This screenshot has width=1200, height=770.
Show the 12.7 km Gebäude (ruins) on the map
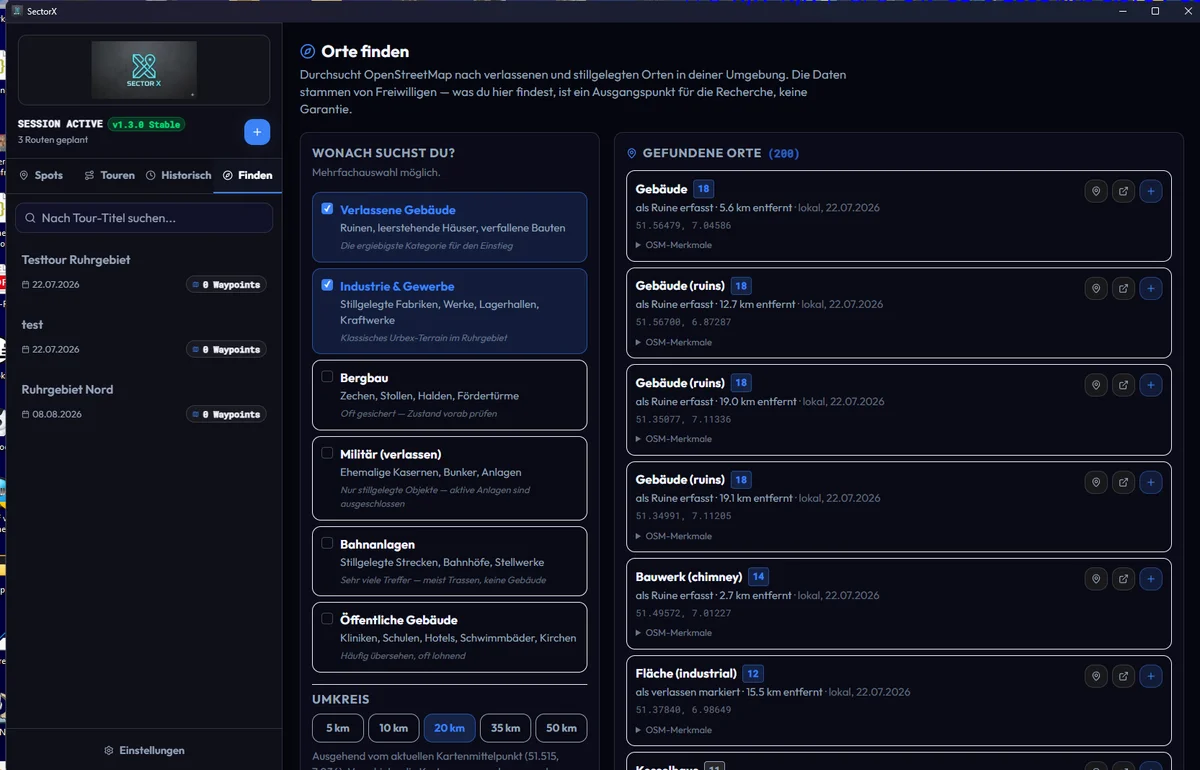(x=1096, y=288)
